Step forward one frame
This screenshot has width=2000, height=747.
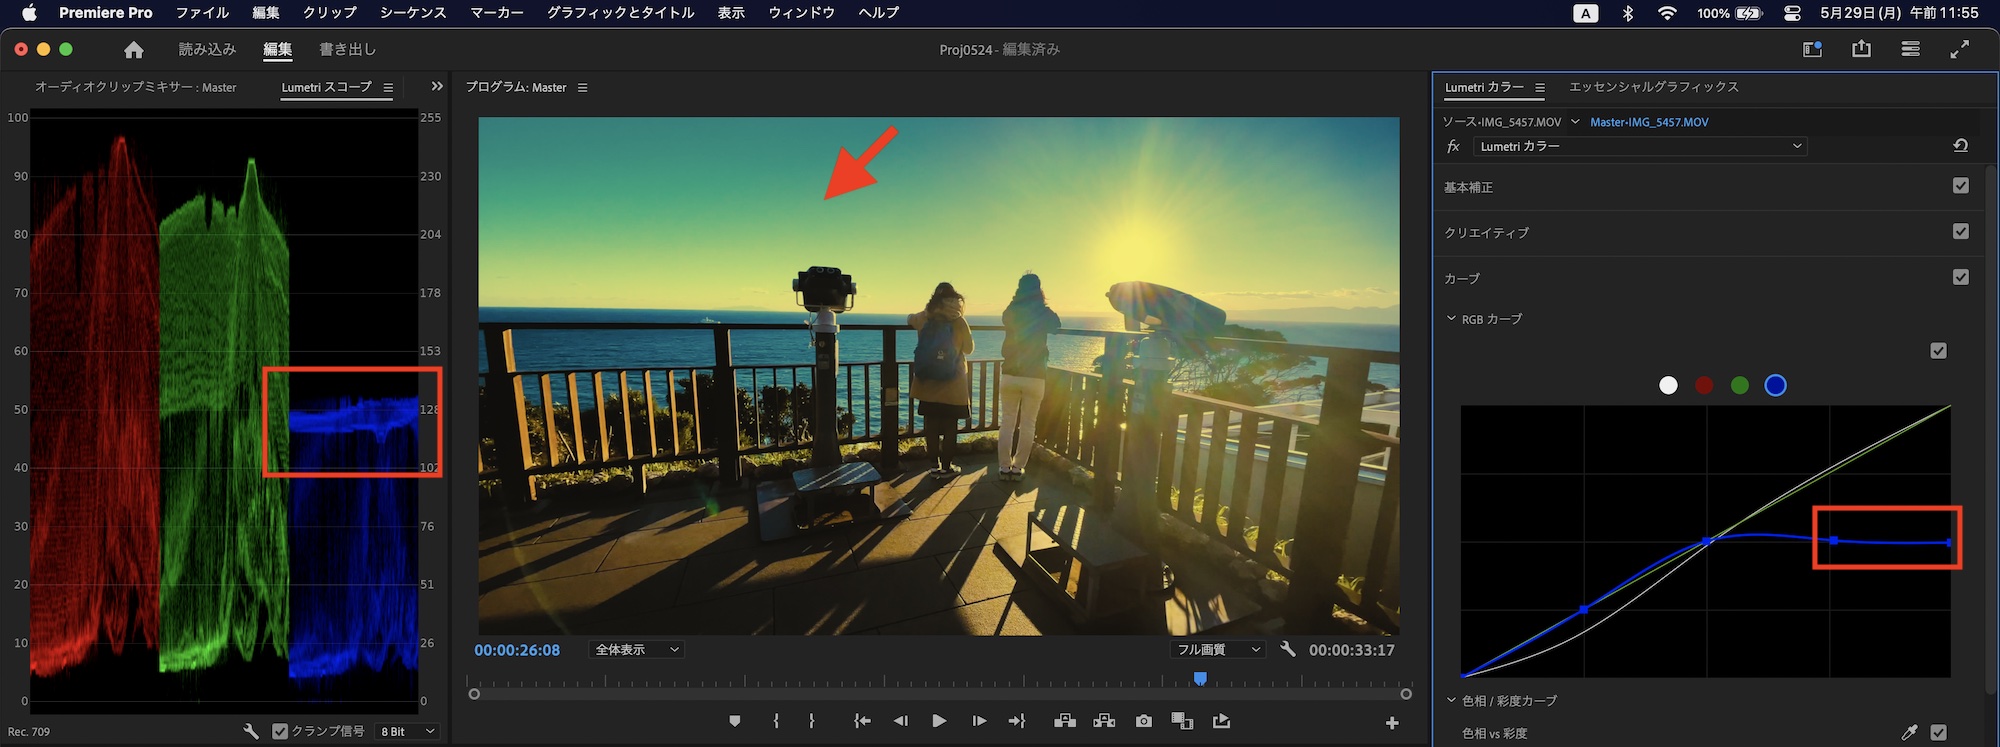(x=978, y=721)
